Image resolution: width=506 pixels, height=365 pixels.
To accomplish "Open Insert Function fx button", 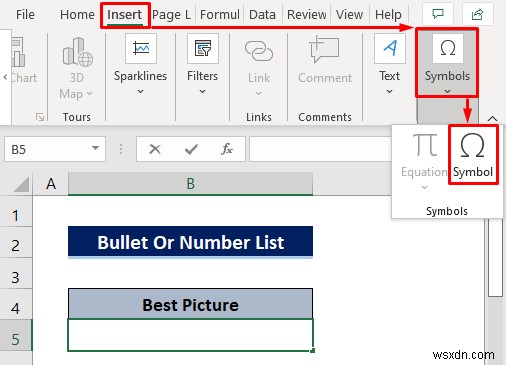I will coord(227,149).
